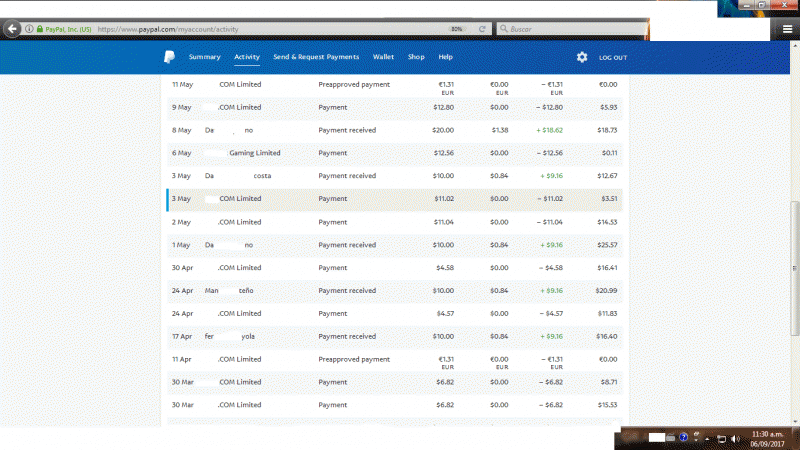Screen dimensions: 800x450
Task: Open 11 May Preapproved payment row
Action: [x=394, y=87]
